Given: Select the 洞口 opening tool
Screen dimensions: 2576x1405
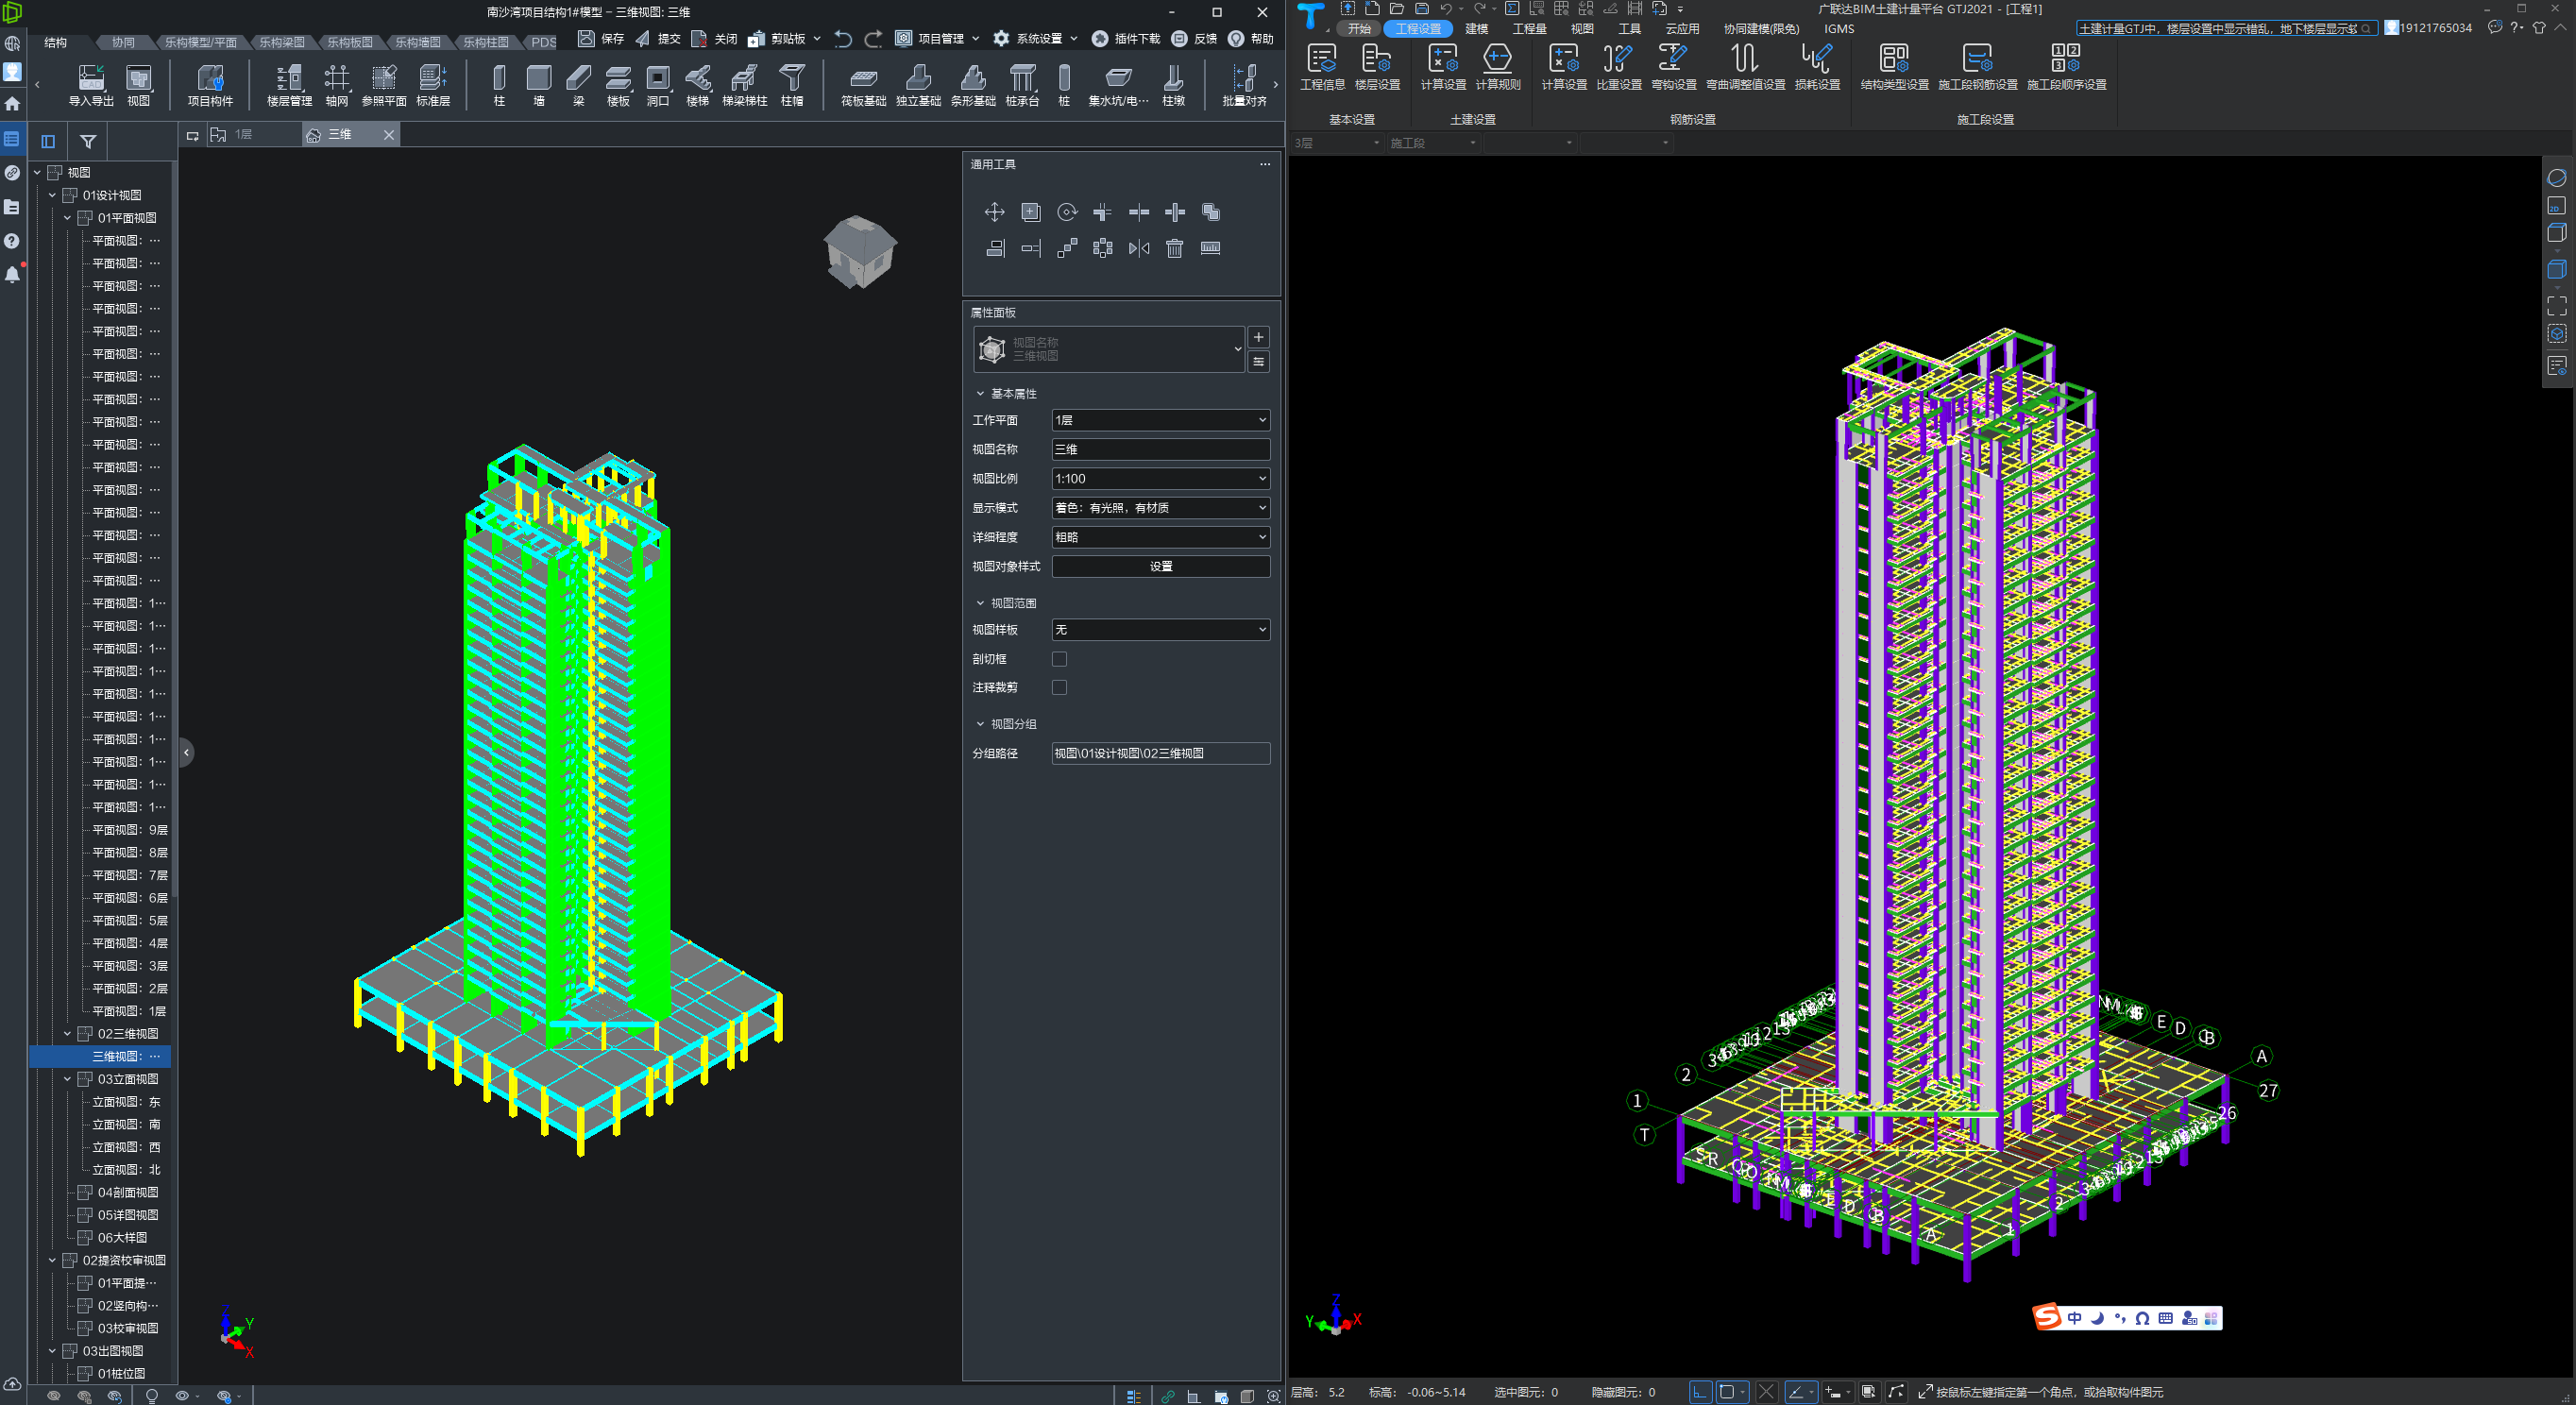Looking at the screenshot, I should tap(658, 85).
